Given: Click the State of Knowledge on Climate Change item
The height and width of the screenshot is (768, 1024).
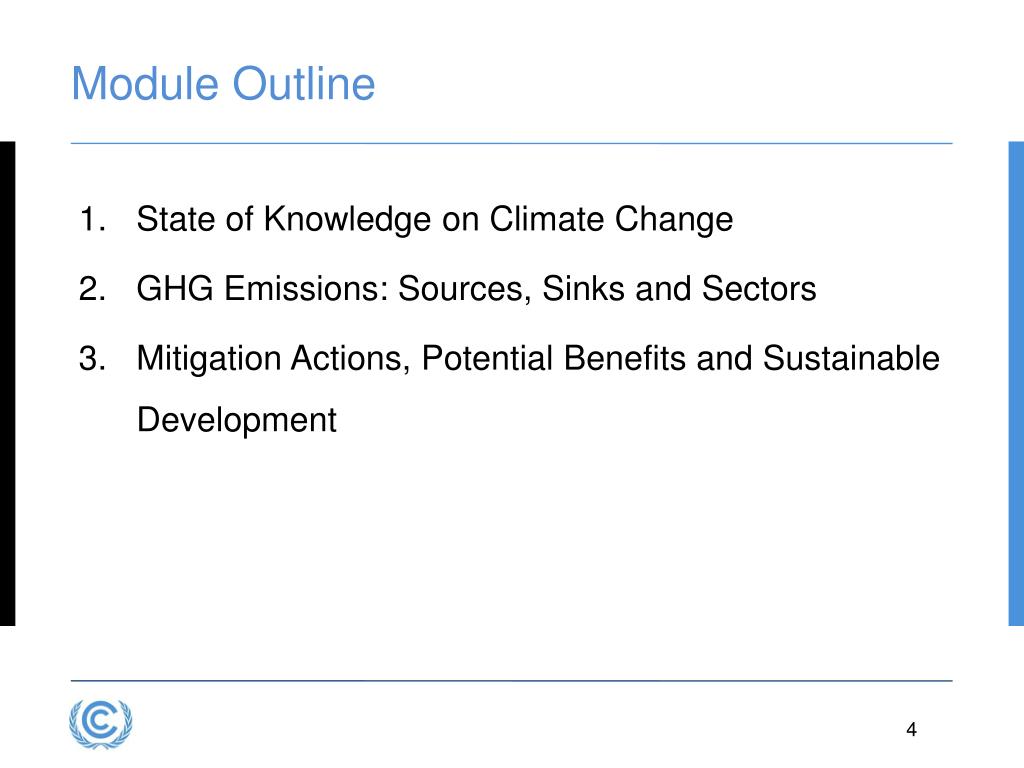Looking at the screenshot, I should 435,219.
